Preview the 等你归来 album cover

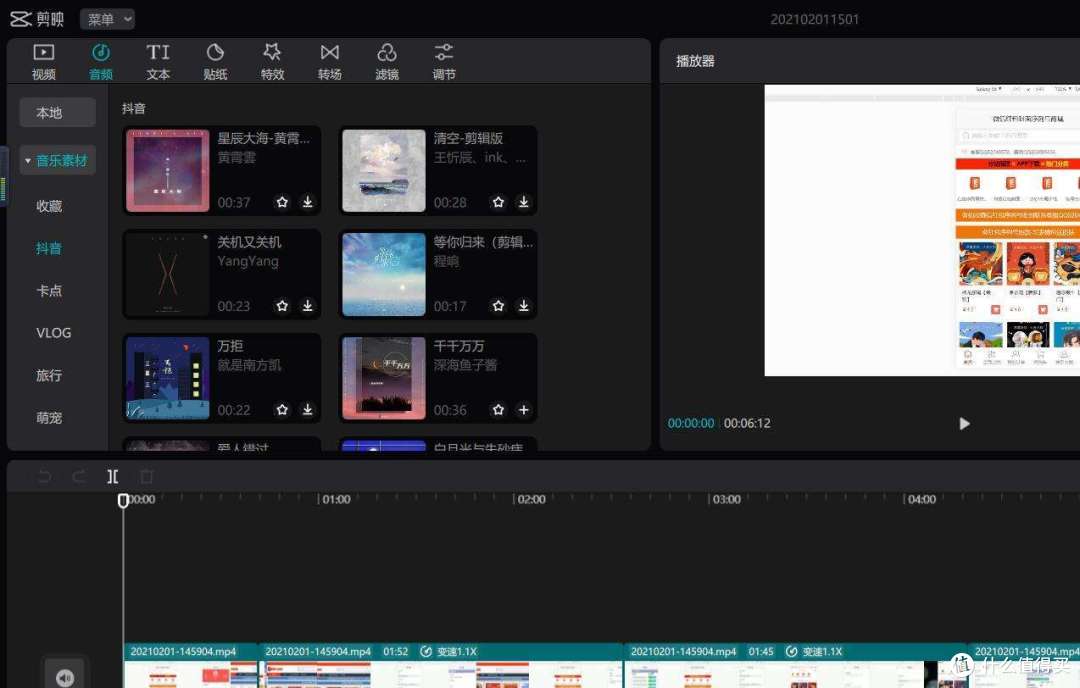tap(384, 274)
